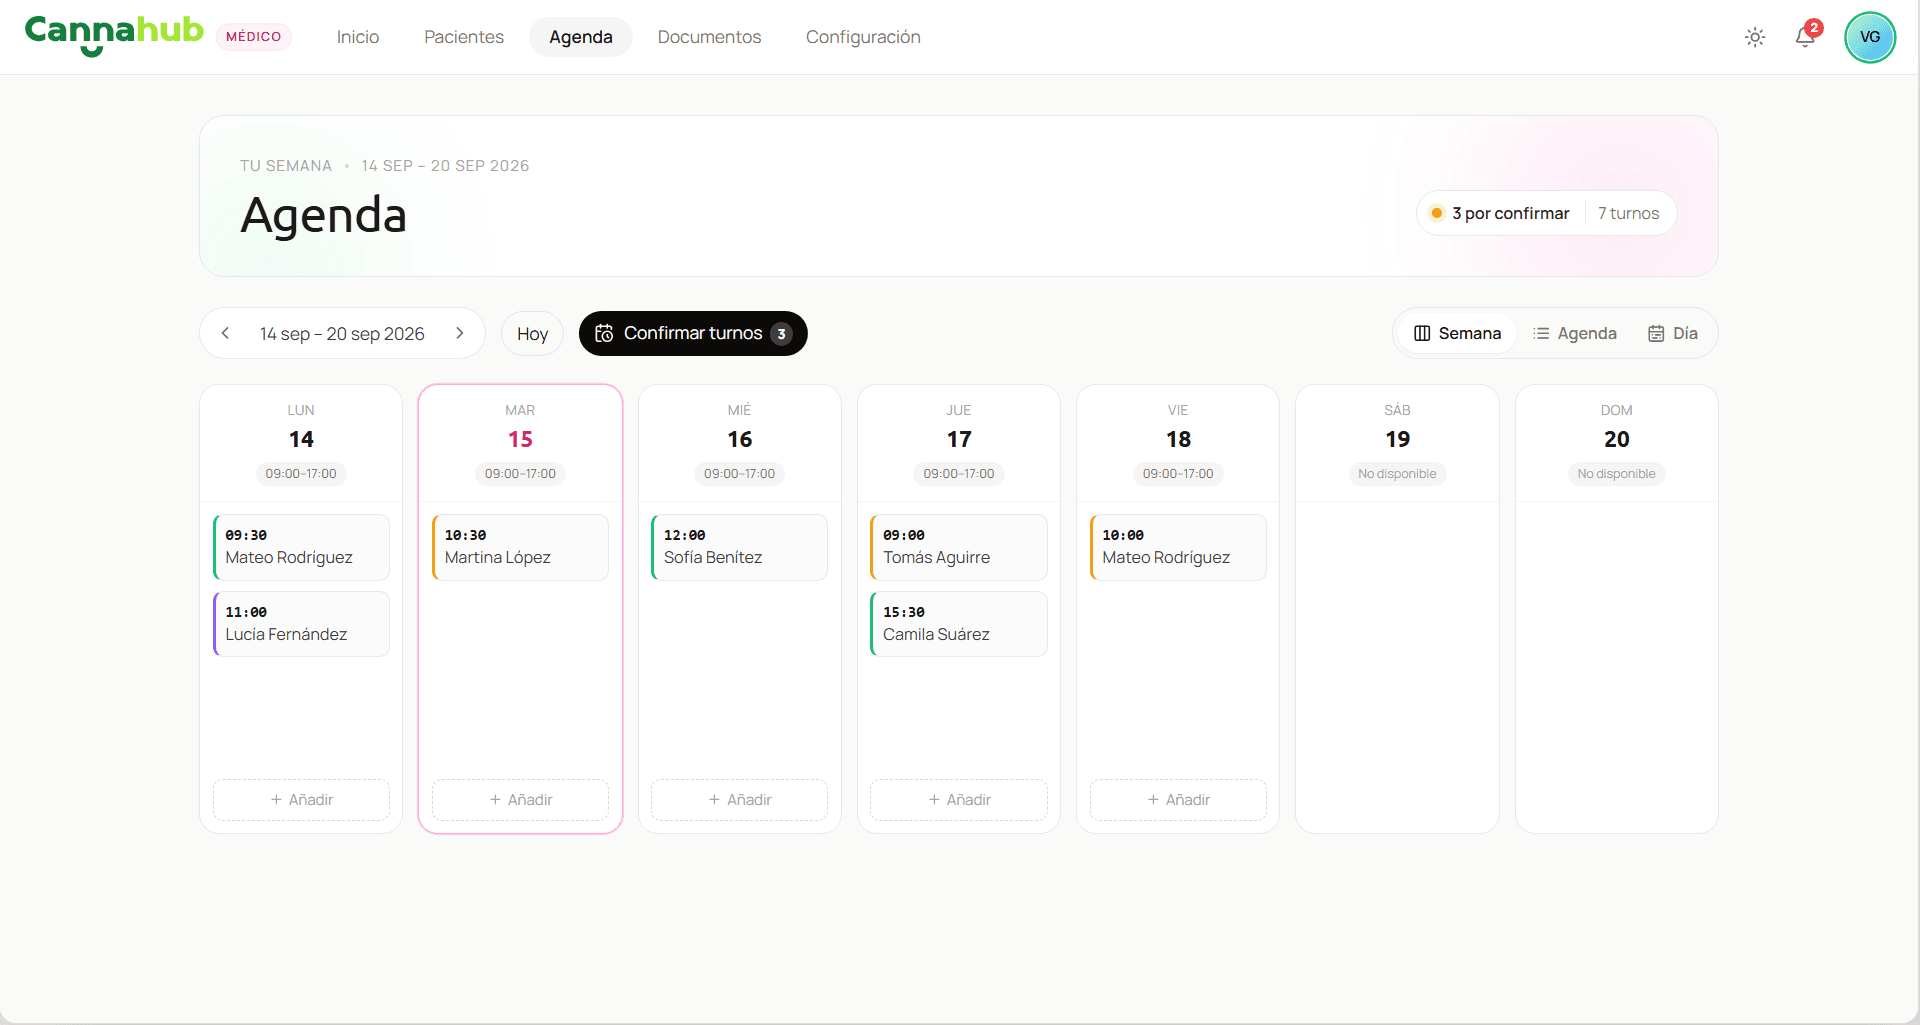Click Saturday's No disponible label

point(1397,474)
